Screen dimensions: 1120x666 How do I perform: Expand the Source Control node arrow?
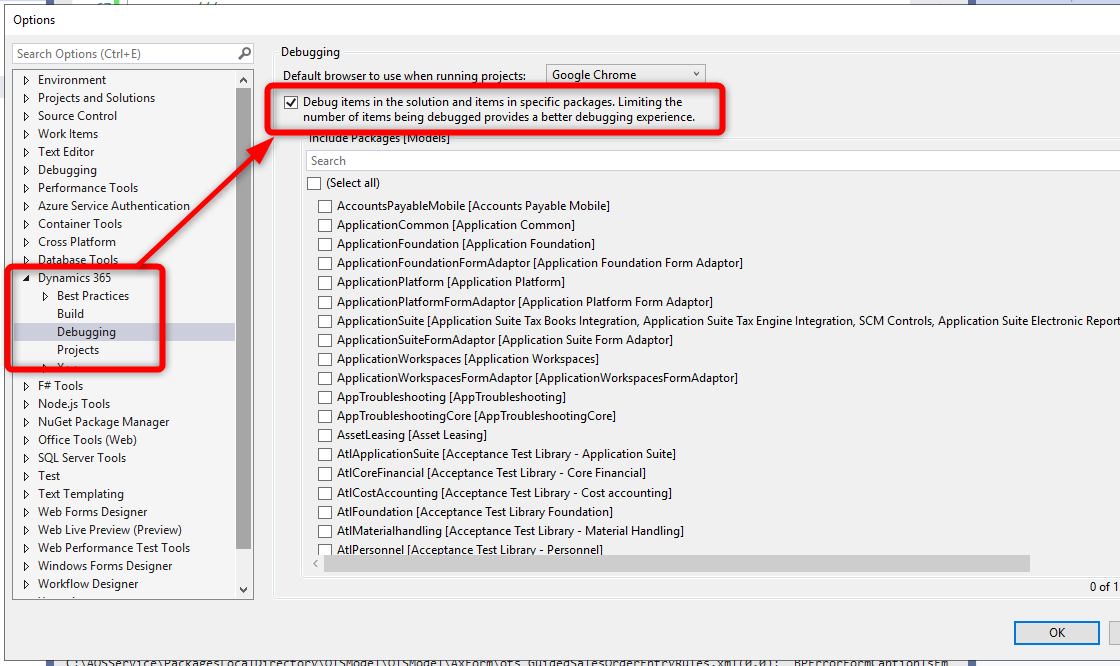[26, 116]
